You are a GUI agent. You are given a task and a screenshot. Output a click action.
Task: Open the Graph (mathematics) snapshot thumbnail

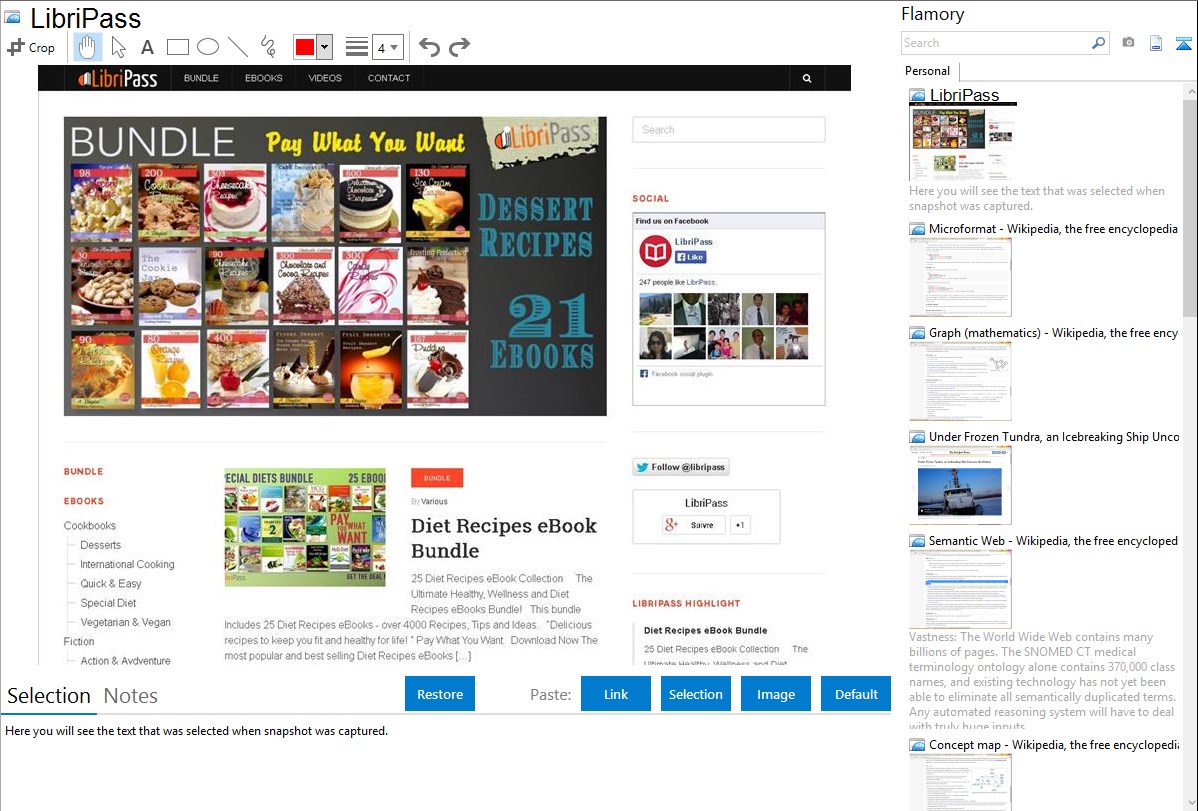point(960,381)
